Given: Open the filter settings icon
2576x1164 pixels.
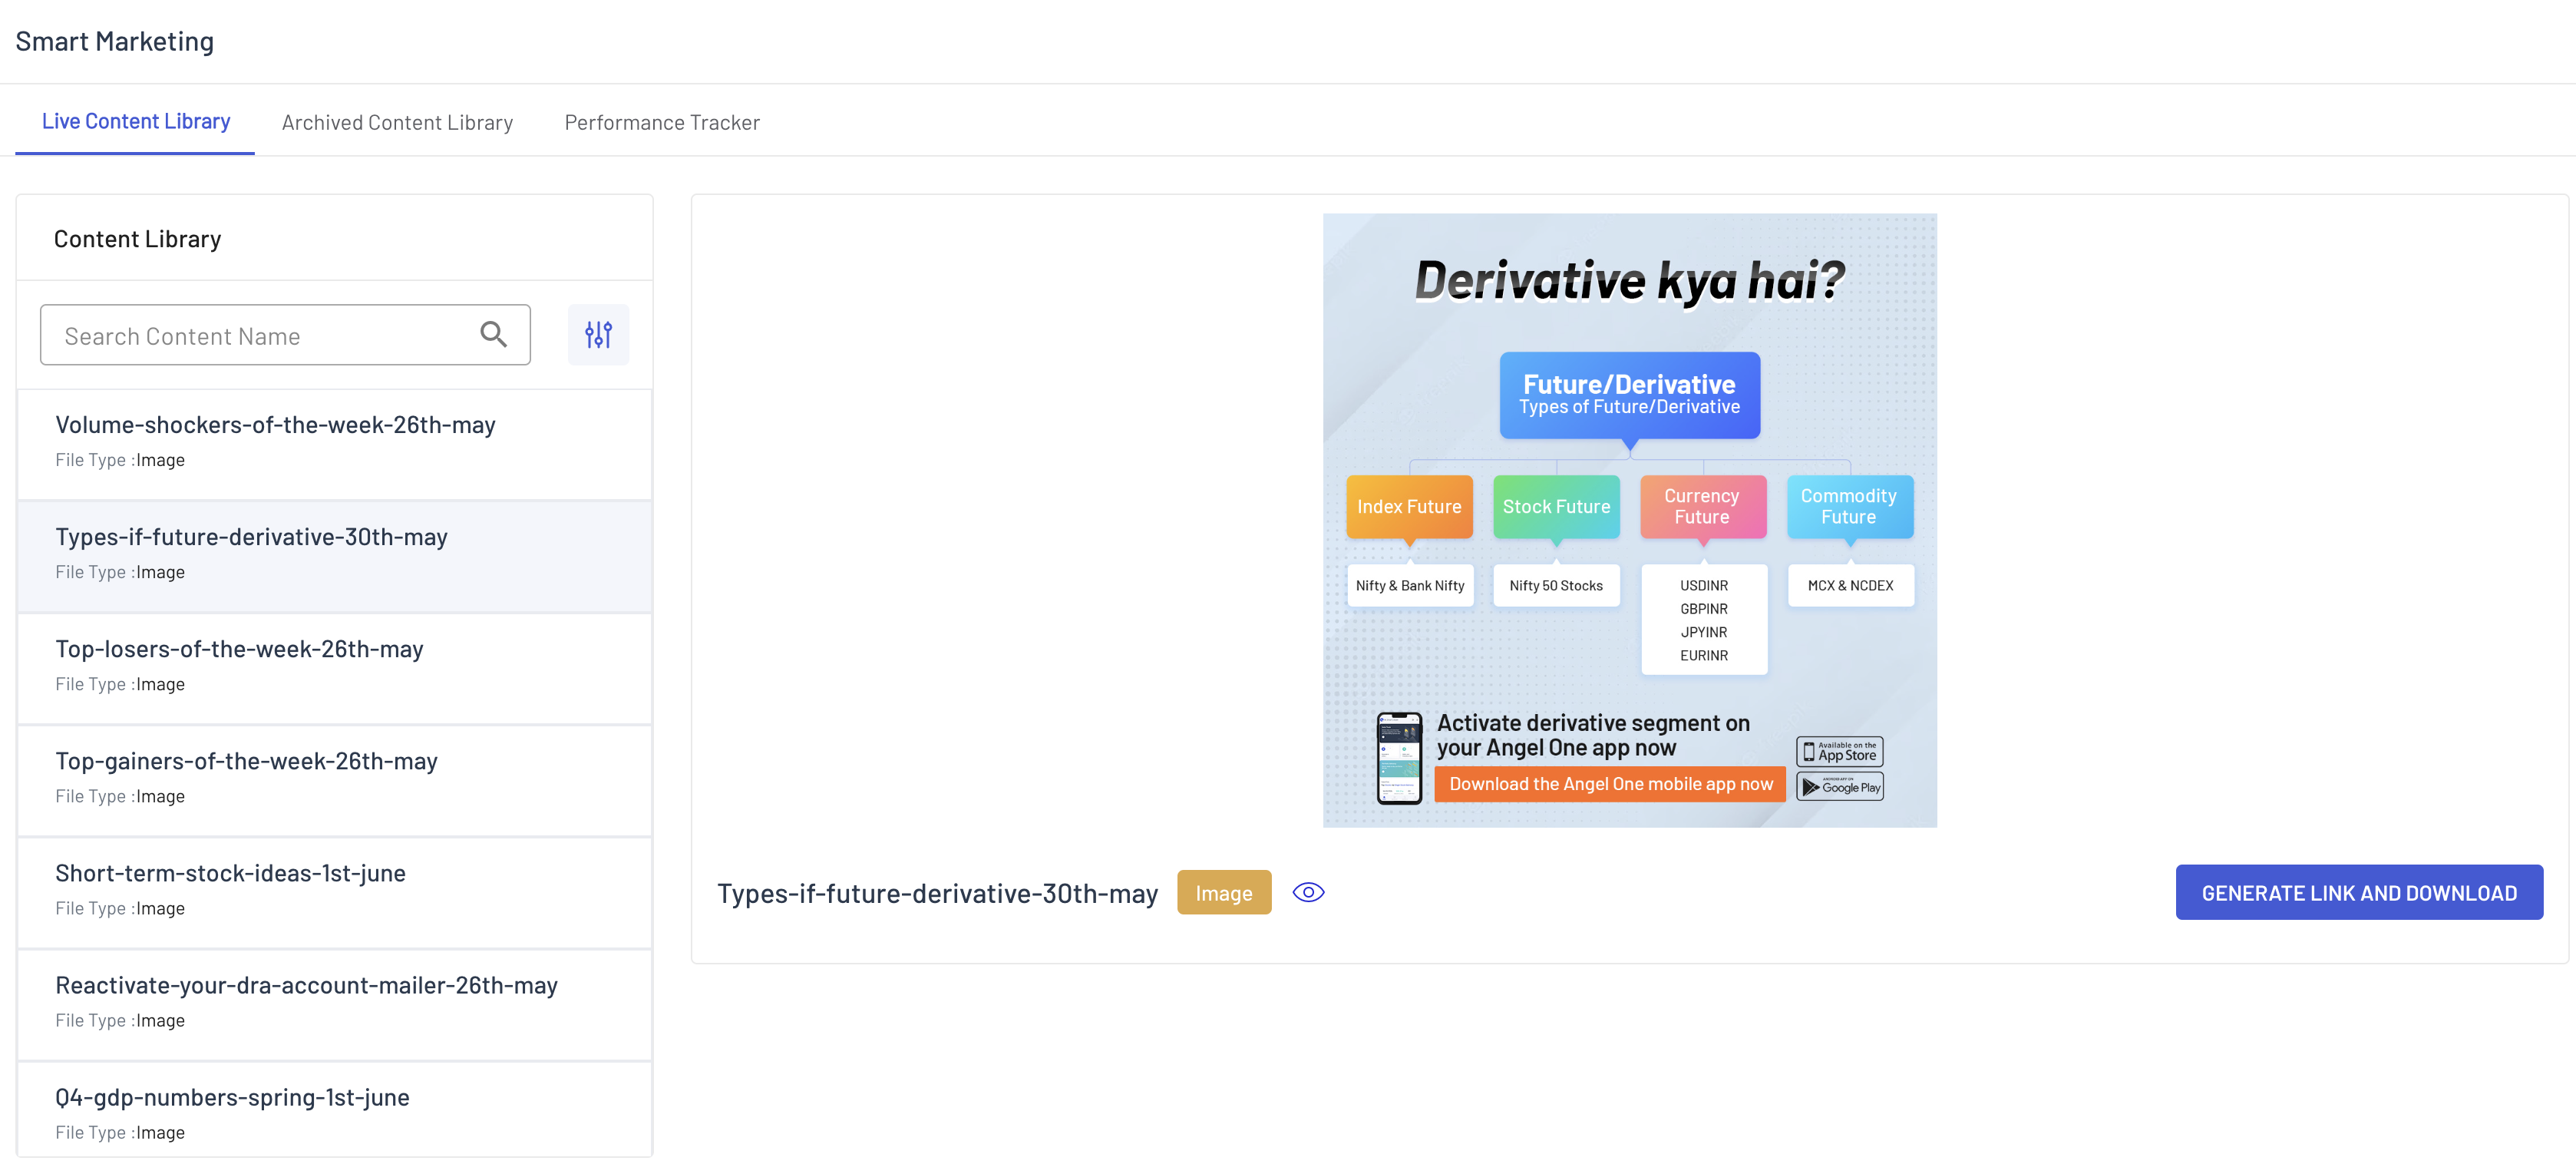Looking at the screenshot, I should click(x=598, y=334).
